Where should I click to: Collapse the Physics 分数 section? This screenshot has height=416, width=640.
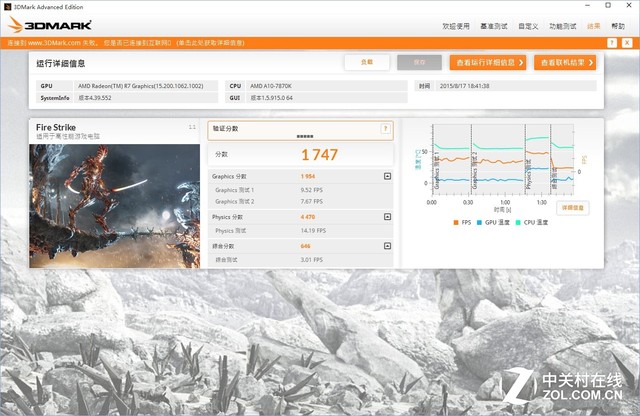click(387, 216)
